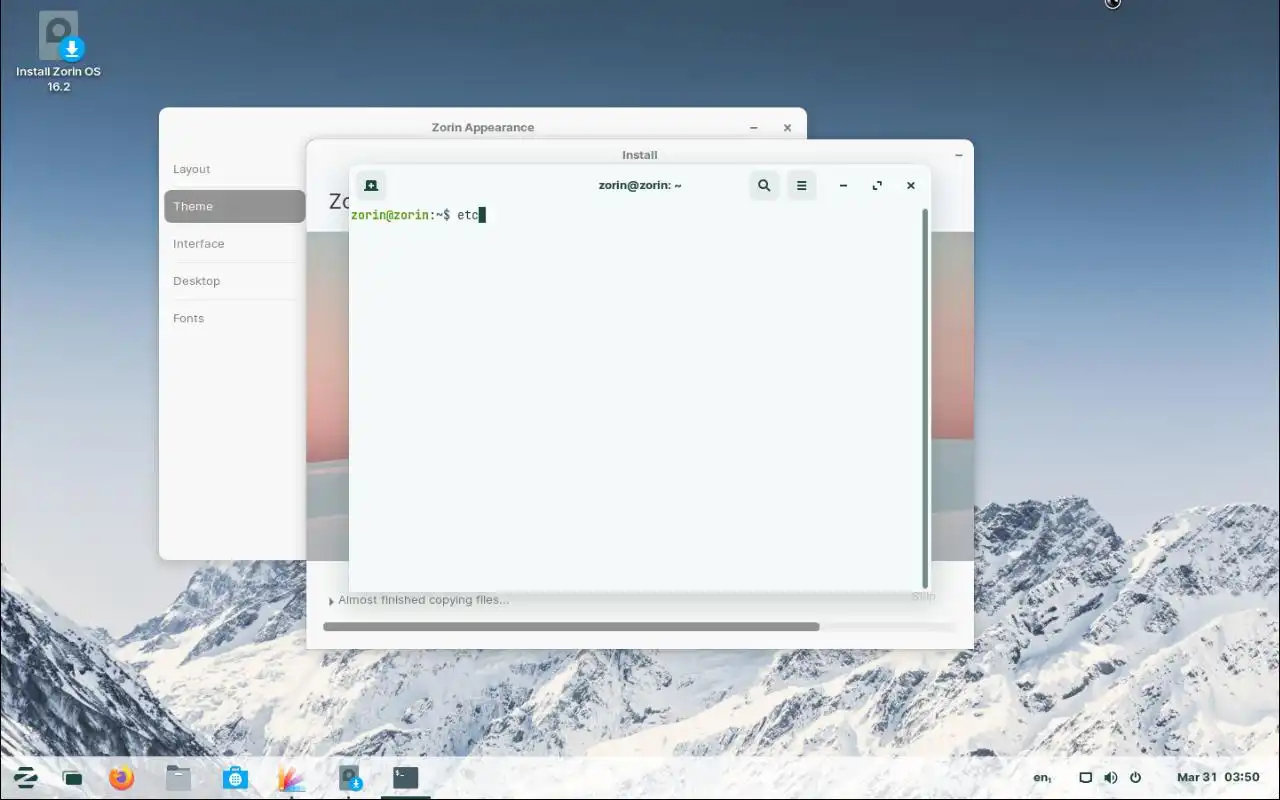The height and width of the screenshot is (800, 1280).
Task: Click the terminal command prompt line
Action: [418, 215]
